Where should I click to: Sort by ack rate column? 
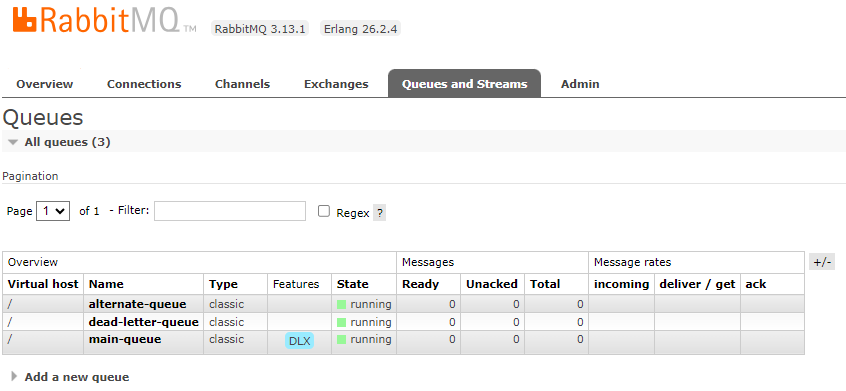756,284
